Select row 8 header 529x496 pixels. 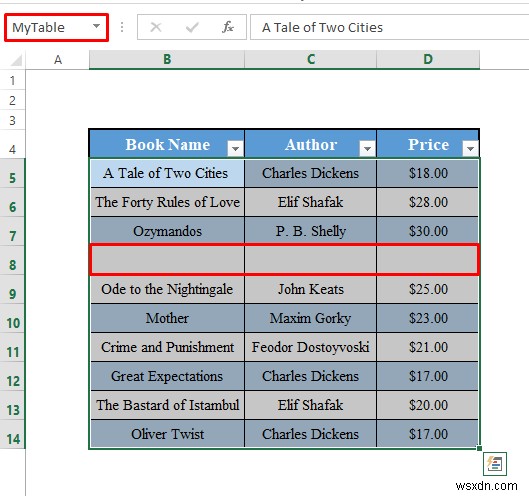pyautogui.click(x=12, y=260)
